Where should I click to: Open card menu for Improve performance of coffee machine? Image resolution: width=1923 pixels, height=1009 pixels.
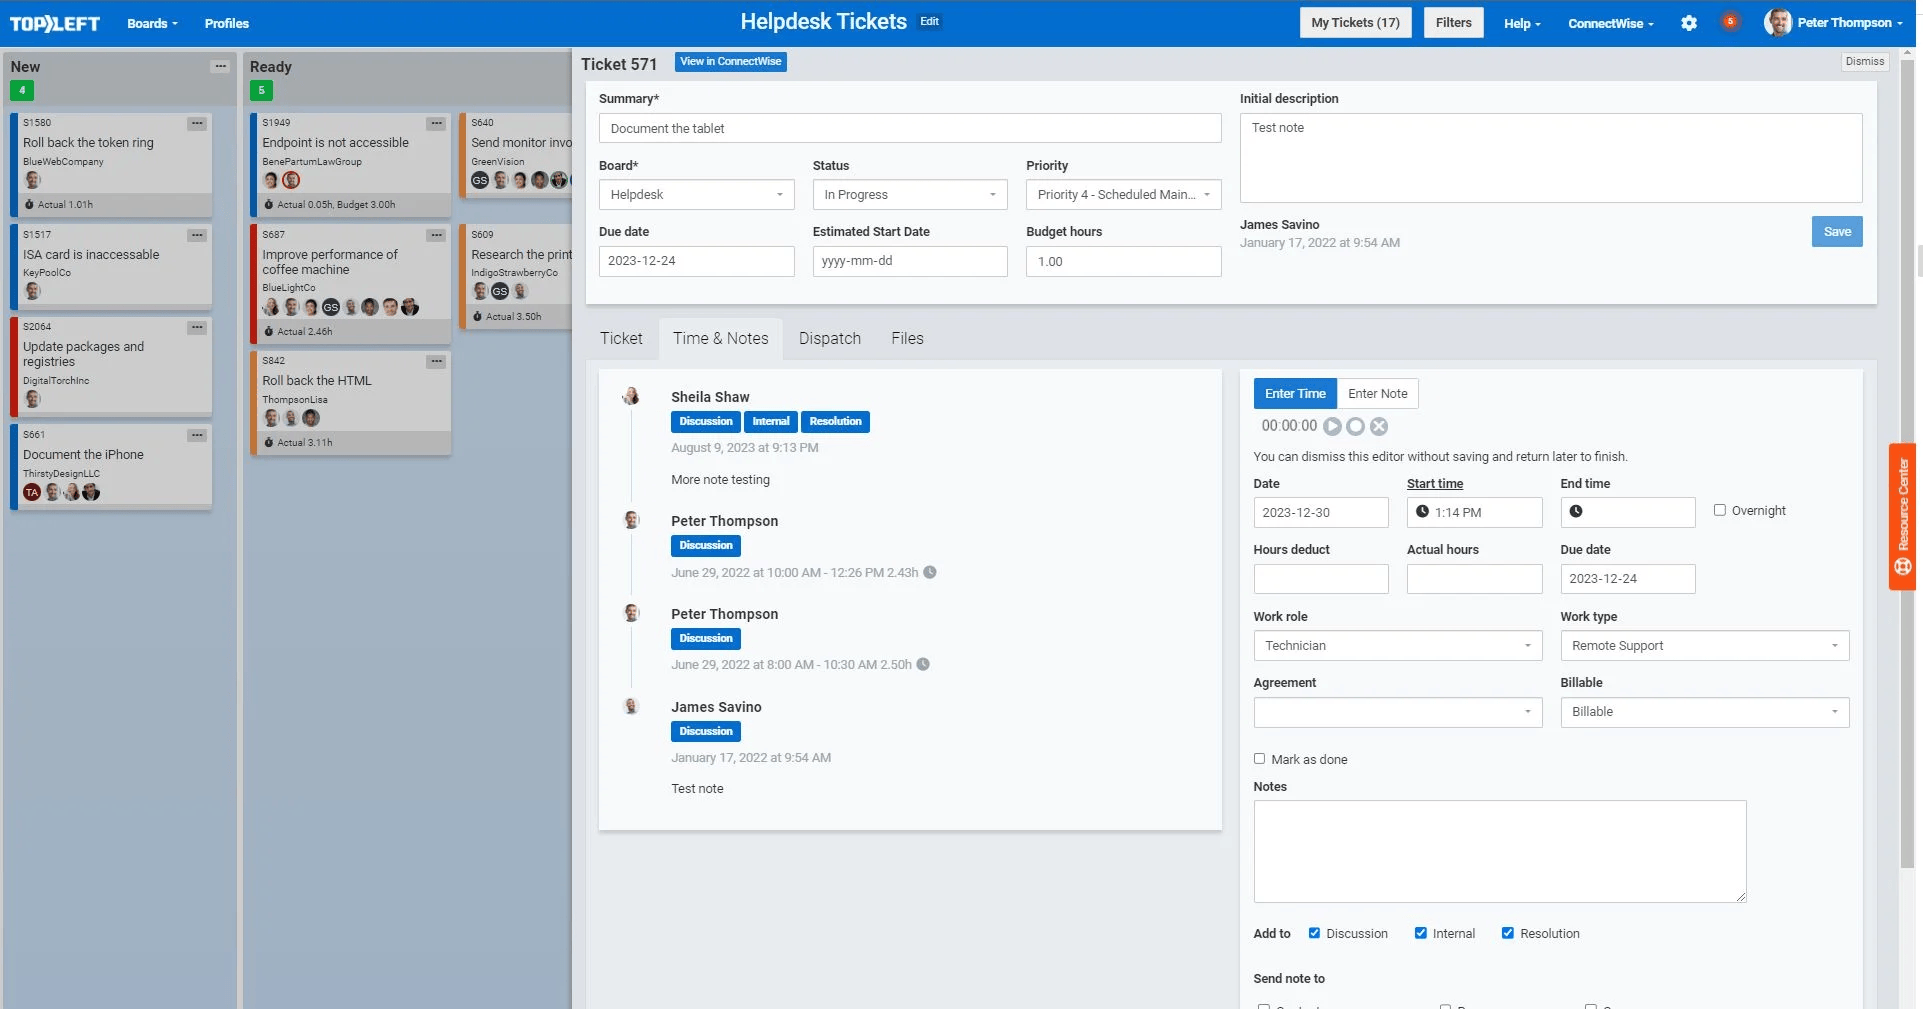click(436, 235)
